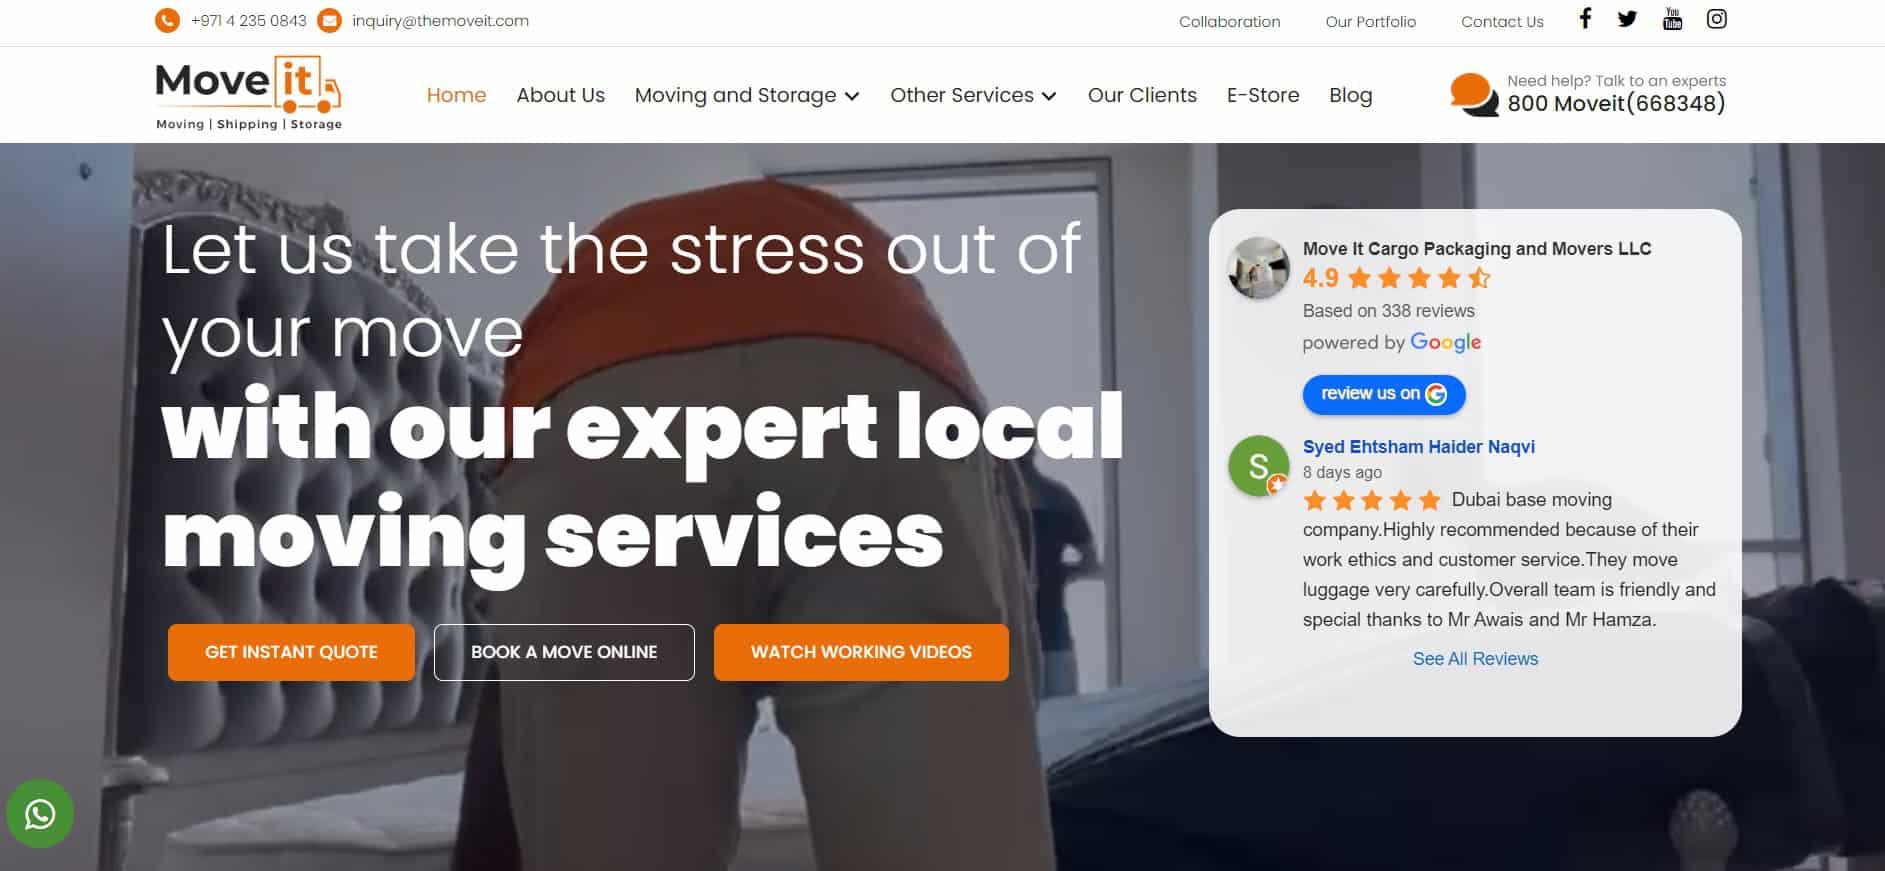Click the Move it logo
The height and width of the screenshot is (871, 1885).
249,93
